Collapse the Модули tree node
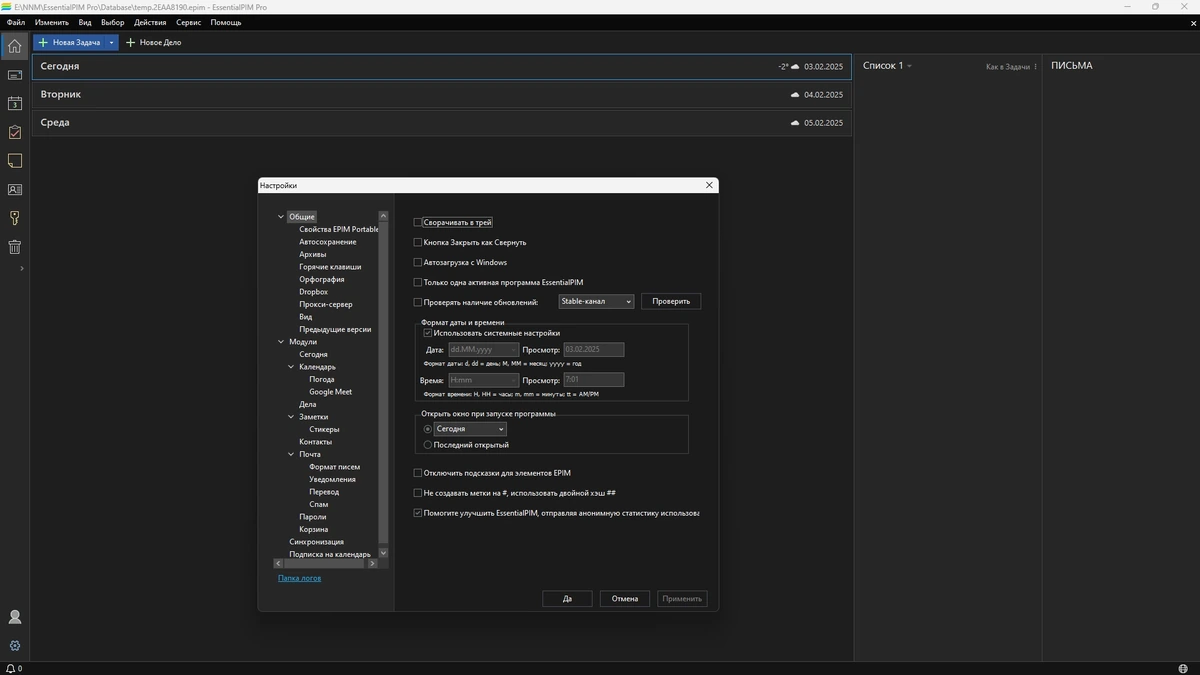 point(281,342)
